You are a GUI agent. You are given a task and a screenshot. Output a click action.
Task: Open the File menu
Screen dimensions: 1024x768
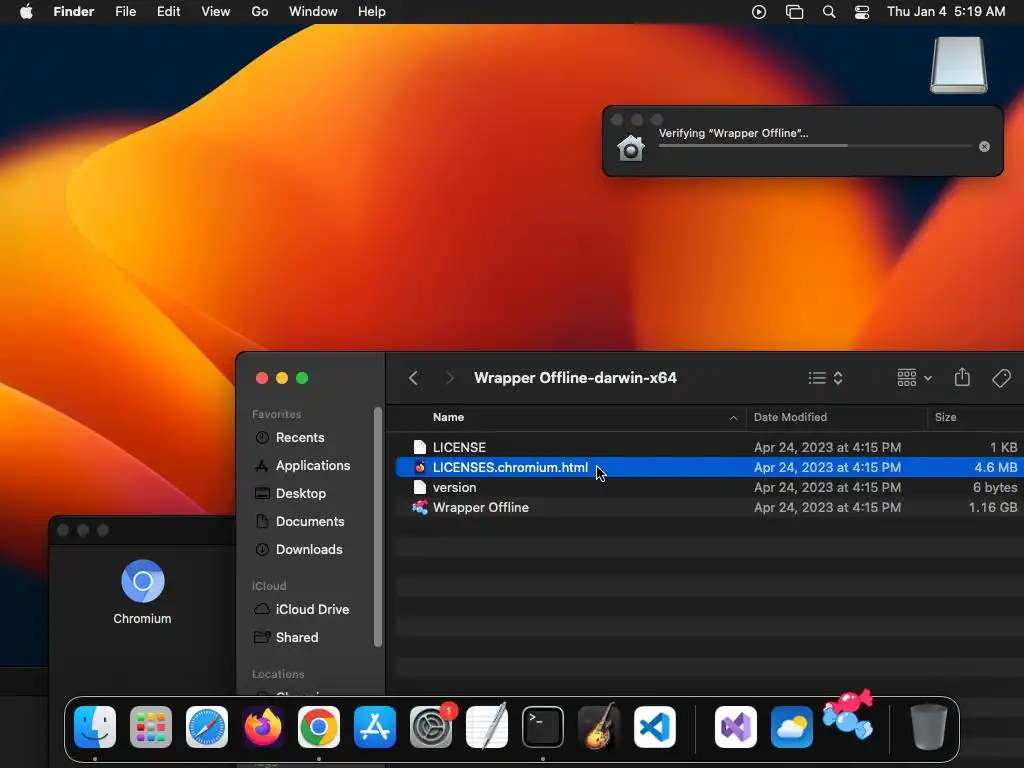pos(125,12)
